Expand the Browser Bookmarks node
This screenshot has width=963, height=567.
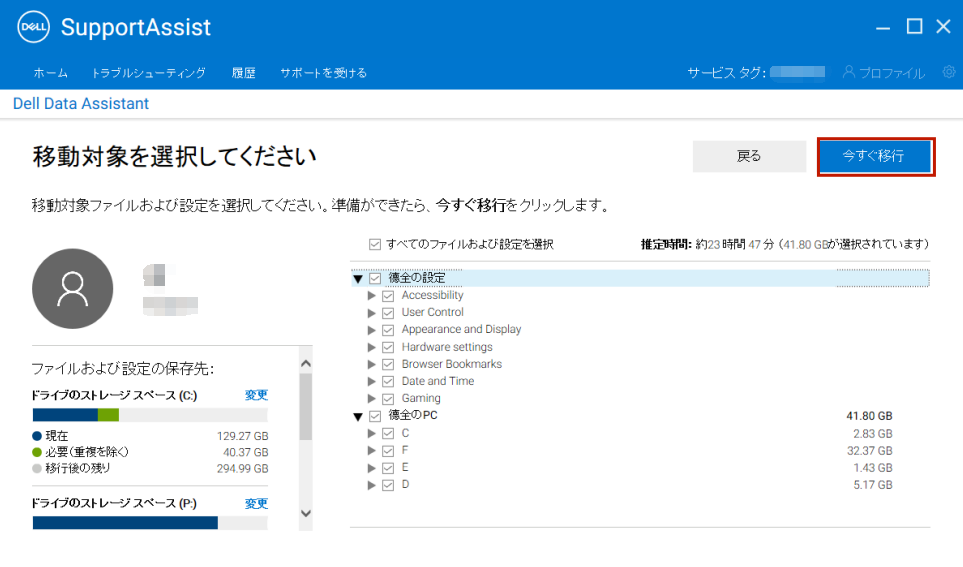372,364
